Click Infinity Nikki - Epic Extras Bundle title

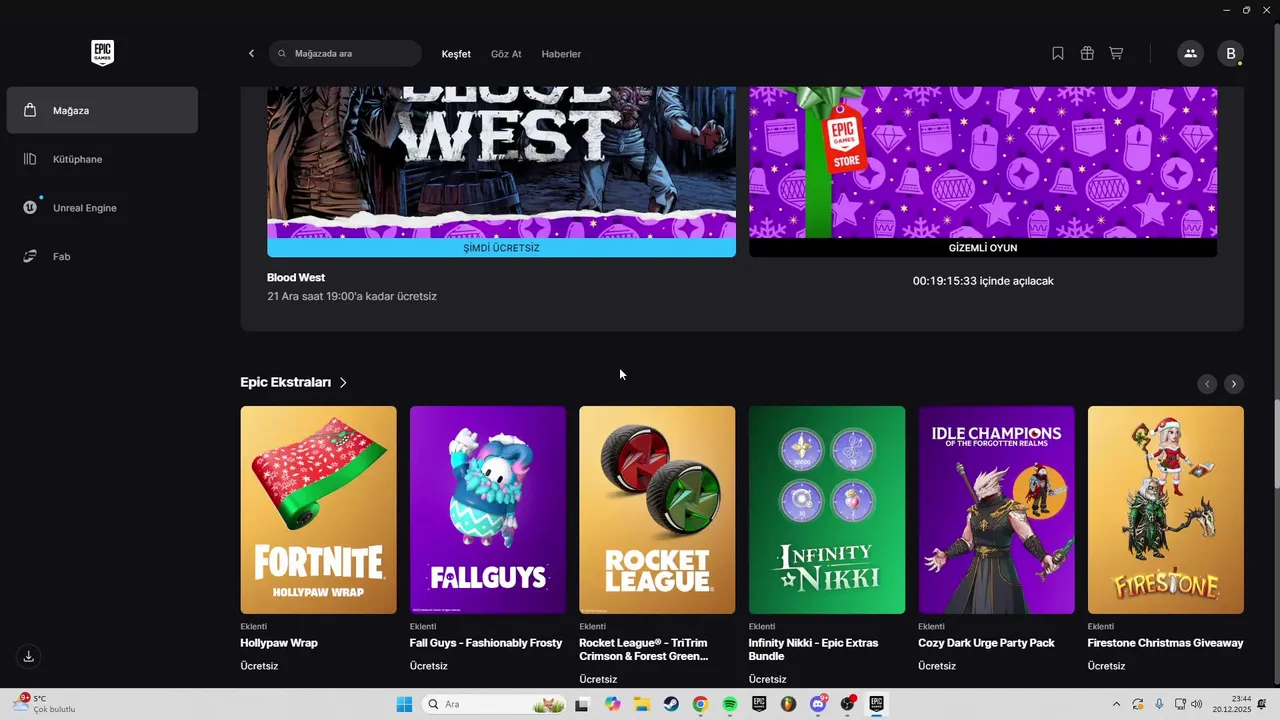coord(813,650)
